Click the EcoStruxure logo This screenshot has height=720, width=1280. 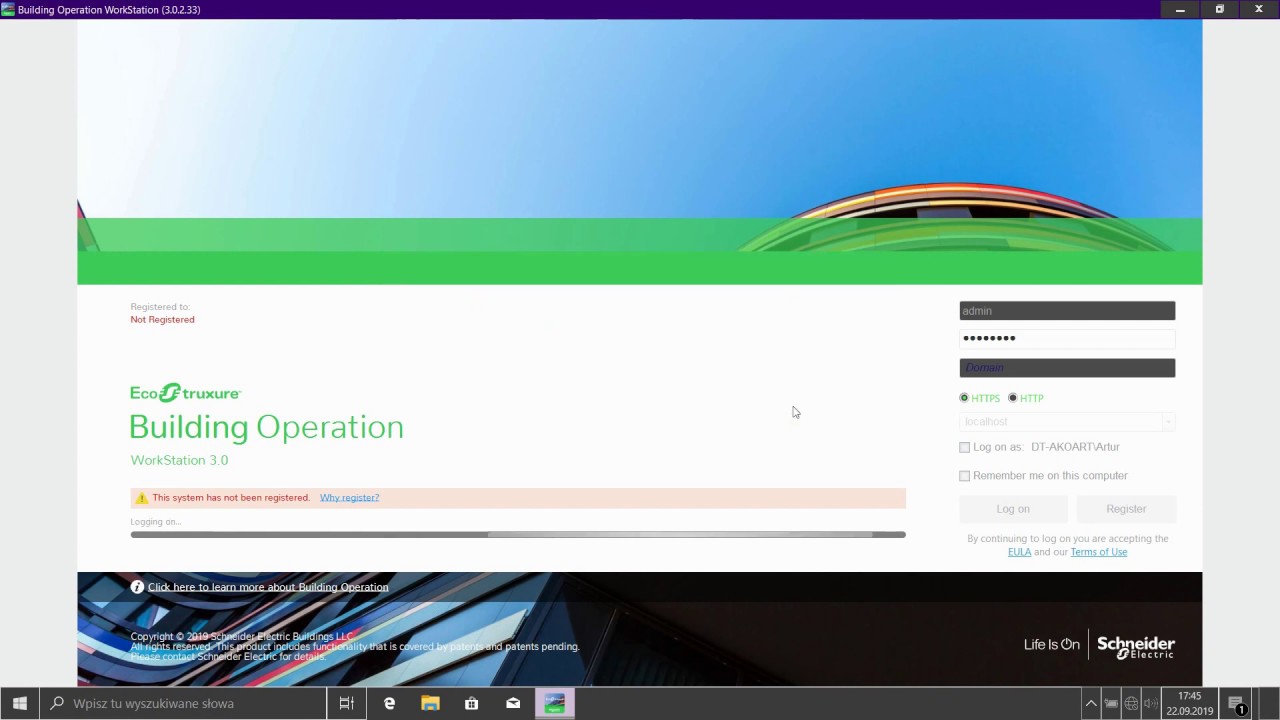(x=186, y=393)
